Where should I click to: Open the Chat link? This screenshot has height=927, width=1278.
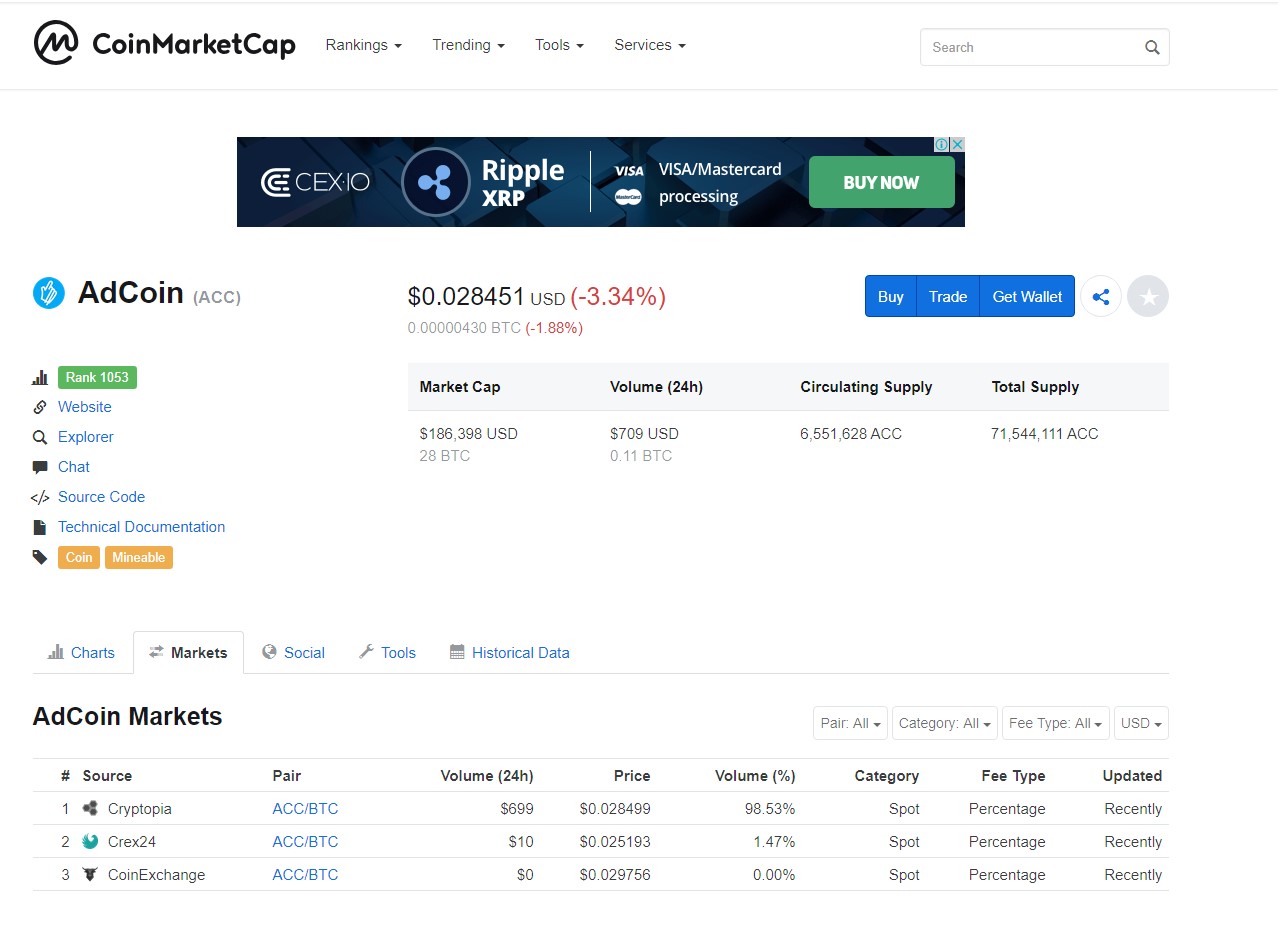[x=74, y=467]
